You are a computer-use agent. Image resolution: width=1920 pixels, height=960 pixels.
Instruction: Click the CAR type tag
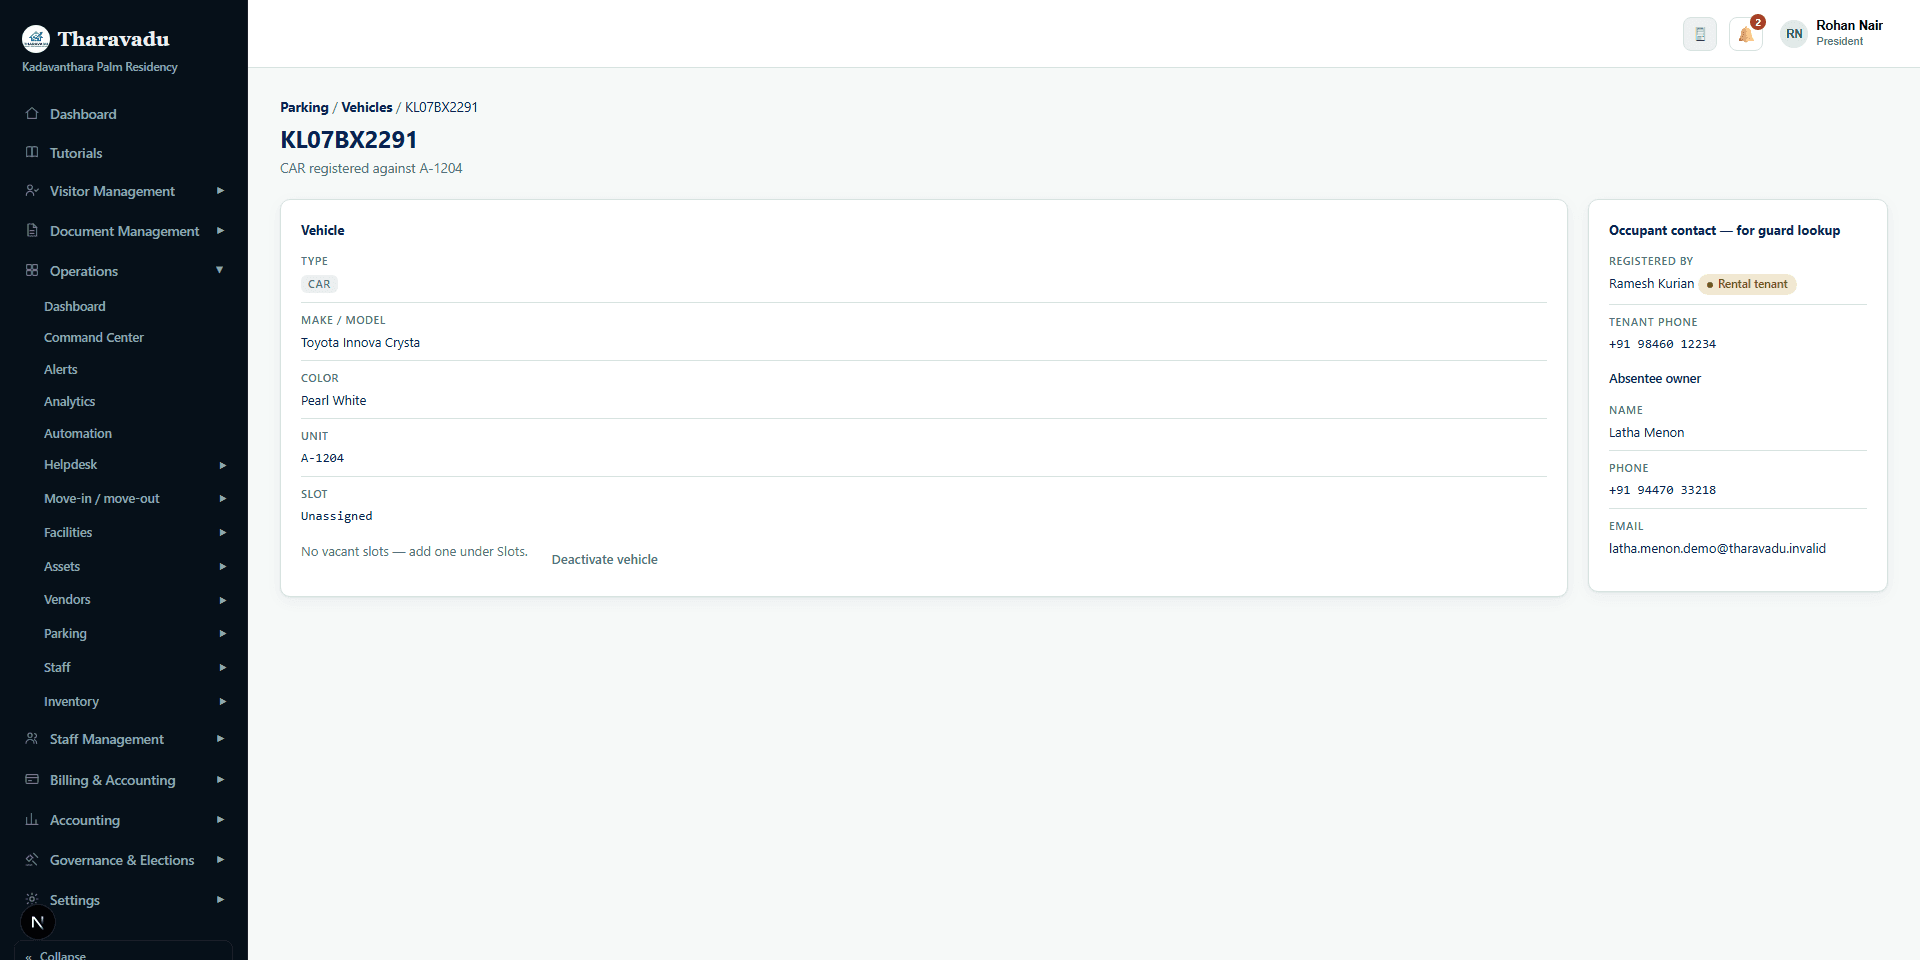319,284
